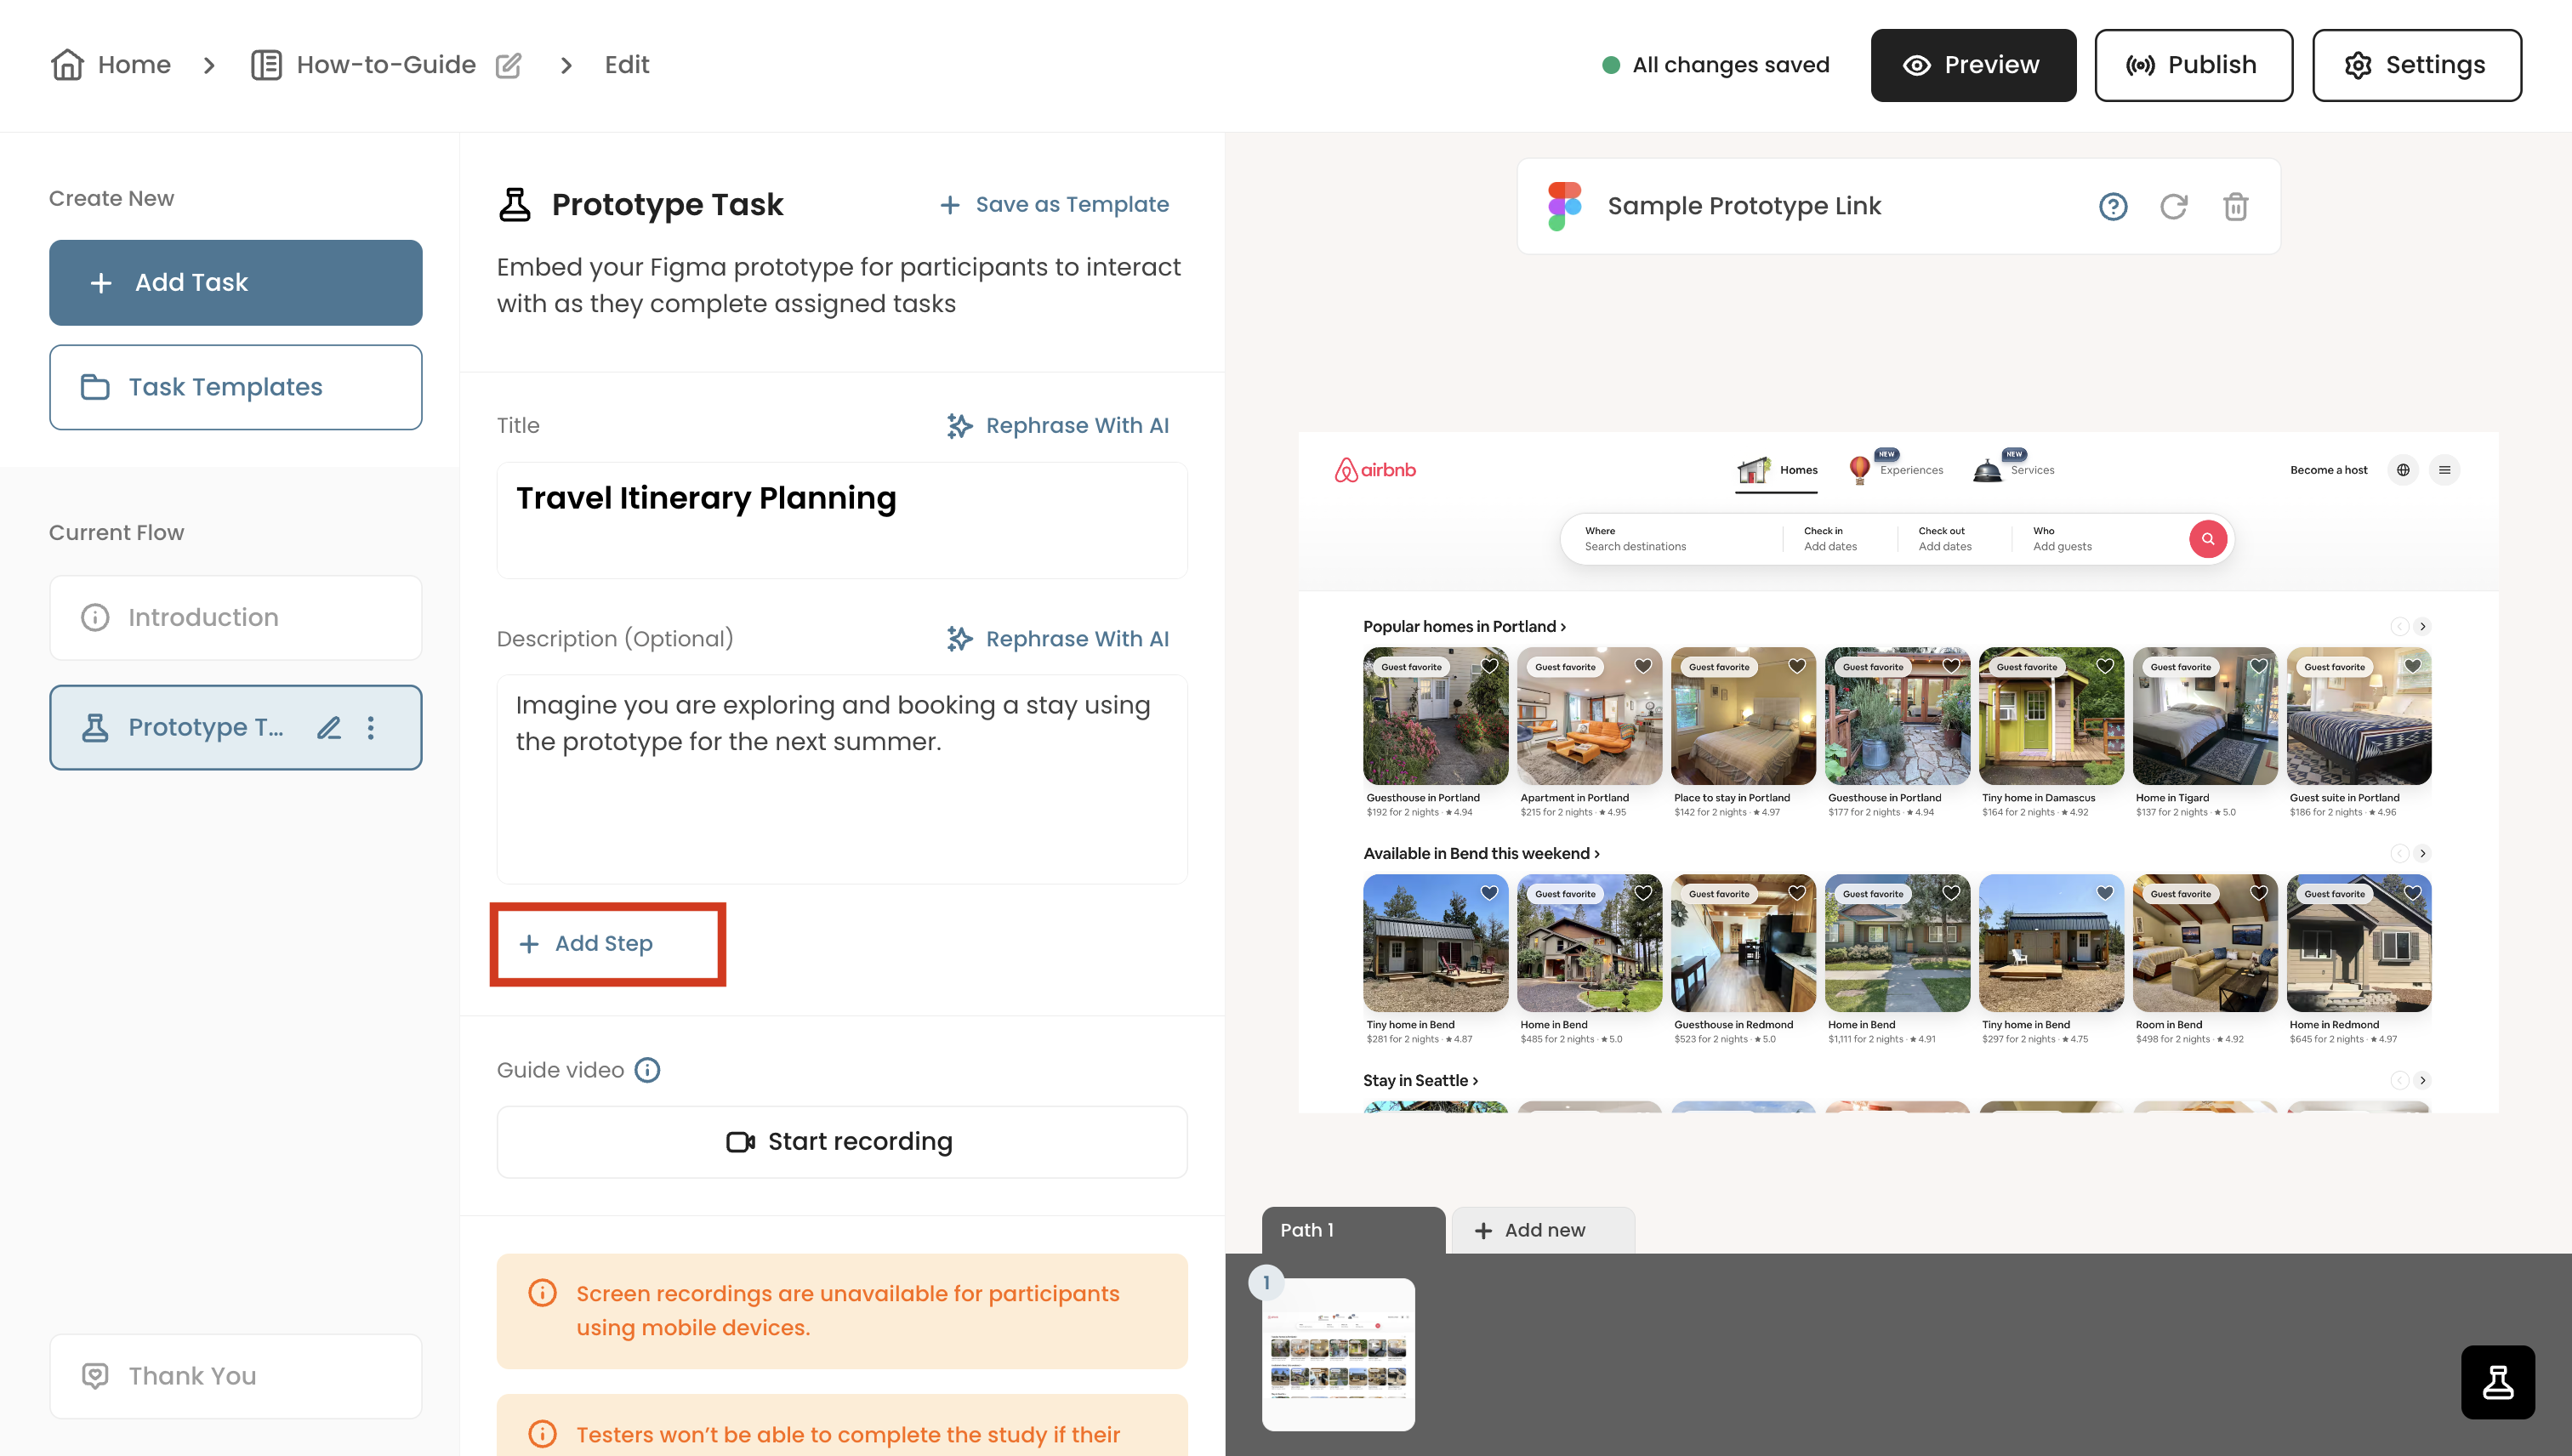
Task: Click next arrow for Stay in Seattle row
Action: (x=2422, y=1081)
